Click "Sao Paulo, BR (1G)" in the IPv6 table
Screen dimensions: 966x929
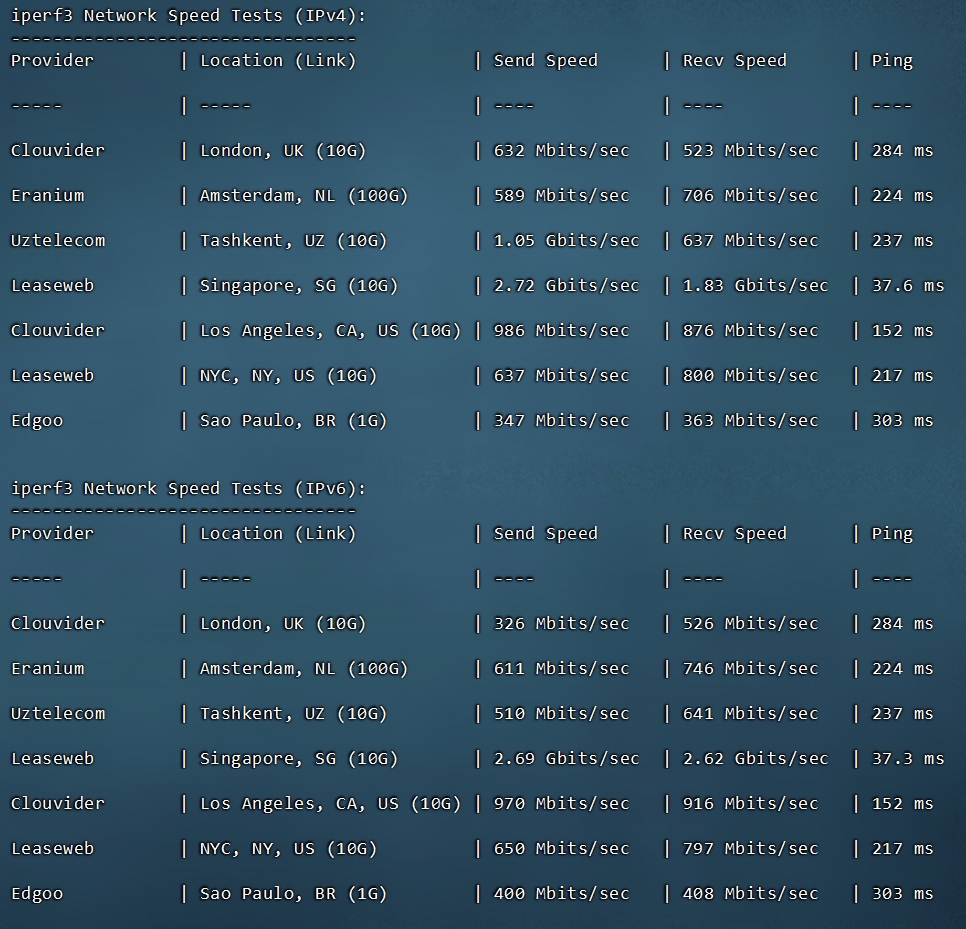293,894
